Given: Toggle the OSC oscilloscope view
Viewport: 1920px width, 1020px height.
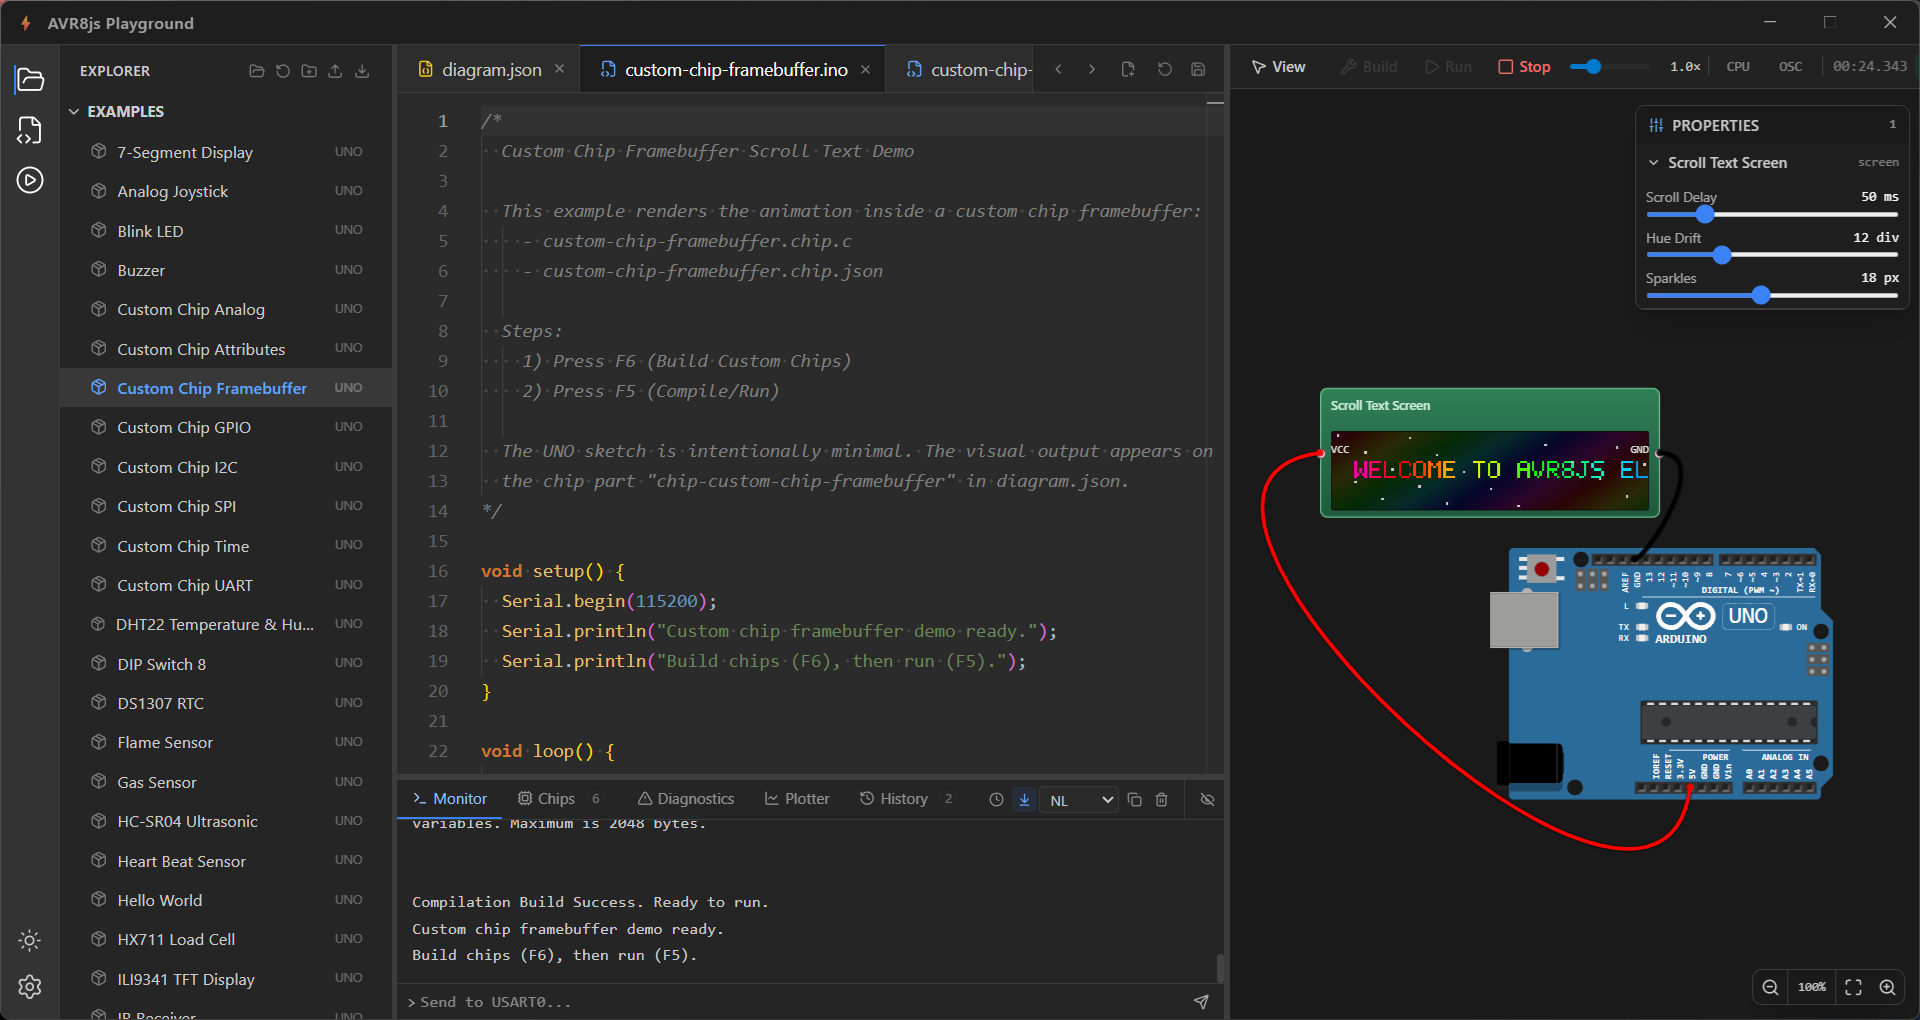Looking at the screenshot, I should click(x=1790, y=67).
